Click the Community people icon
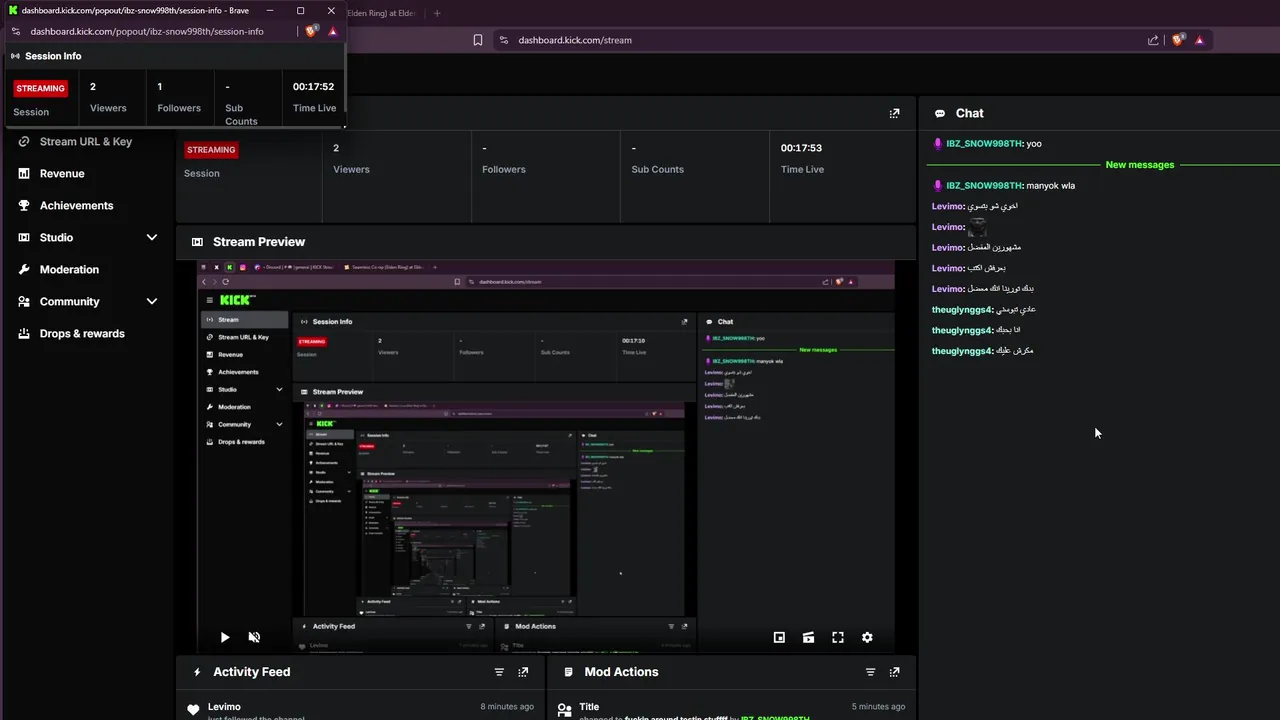Screen dimensions: 1280x720 (x=24, y=301)
